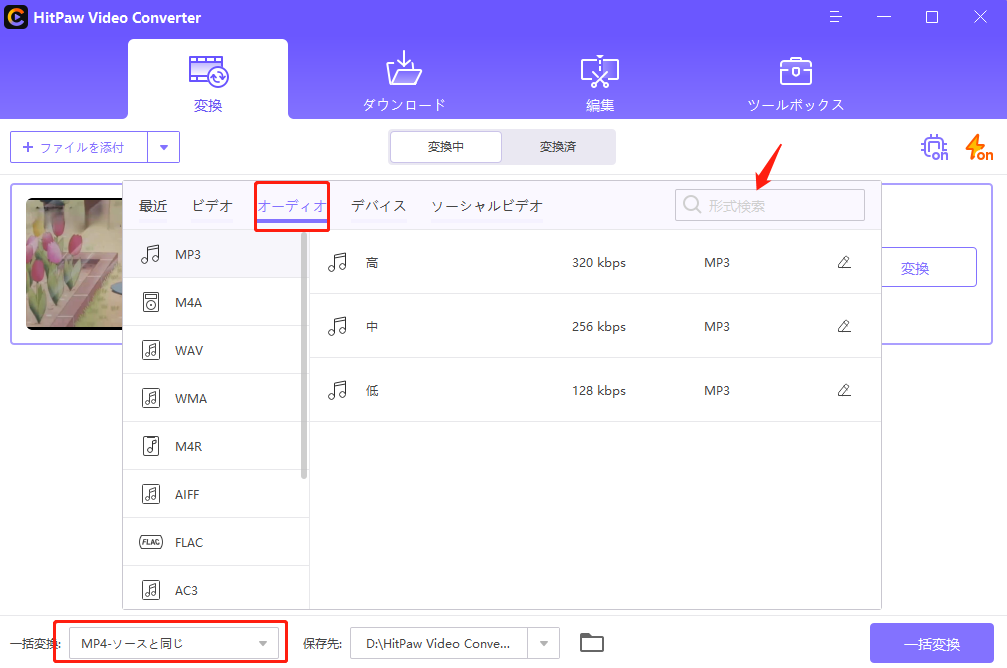Choose the AIFF format icon
The image size is (1007, 668).
(x=150, y=494)
